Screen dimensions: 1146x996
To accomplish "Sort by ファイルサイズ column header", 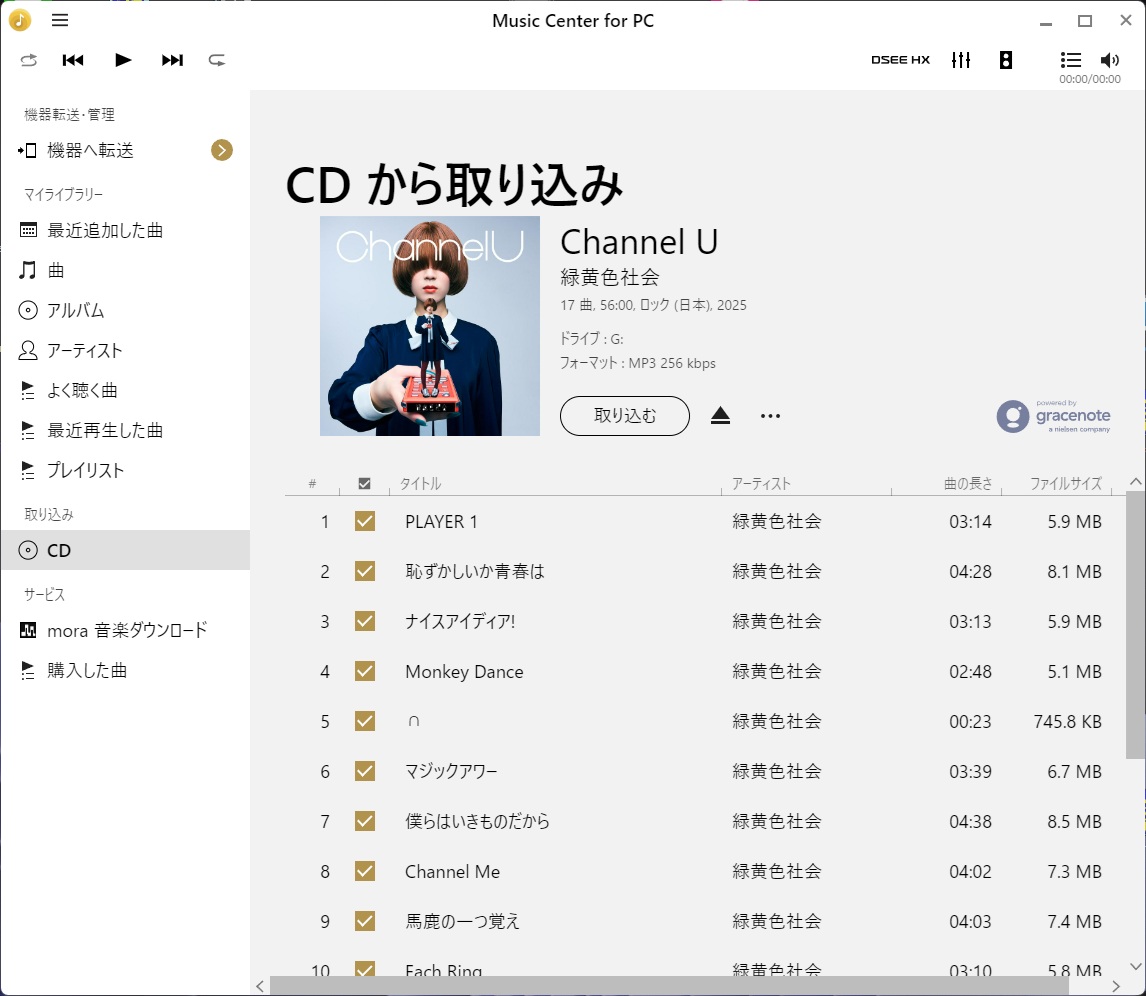I will 1066,484.
